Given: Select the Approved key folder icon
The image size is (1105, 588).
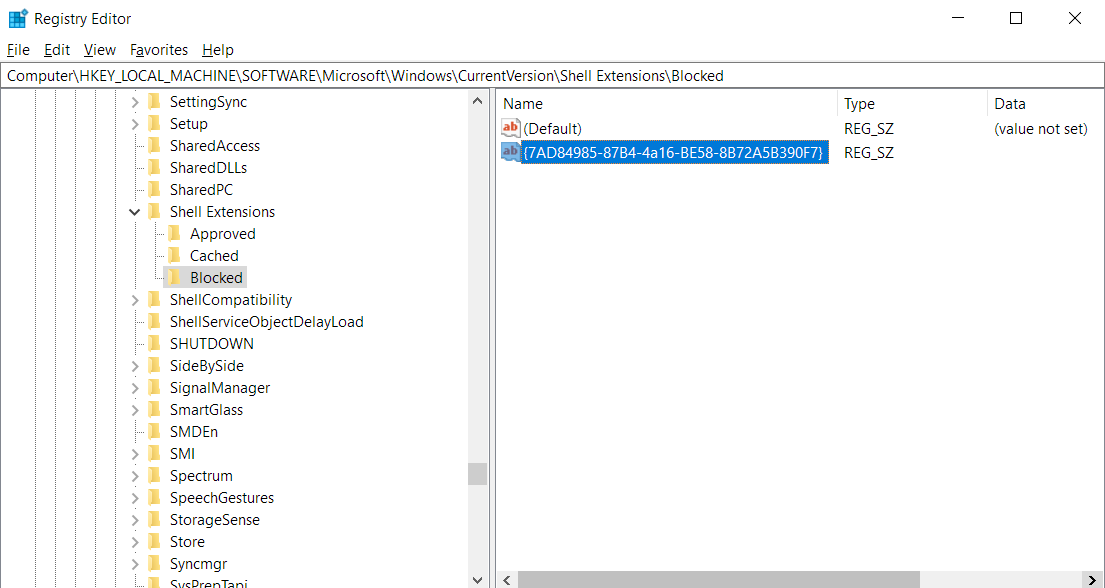Looking at the screenshot, I should click(177, 233).
